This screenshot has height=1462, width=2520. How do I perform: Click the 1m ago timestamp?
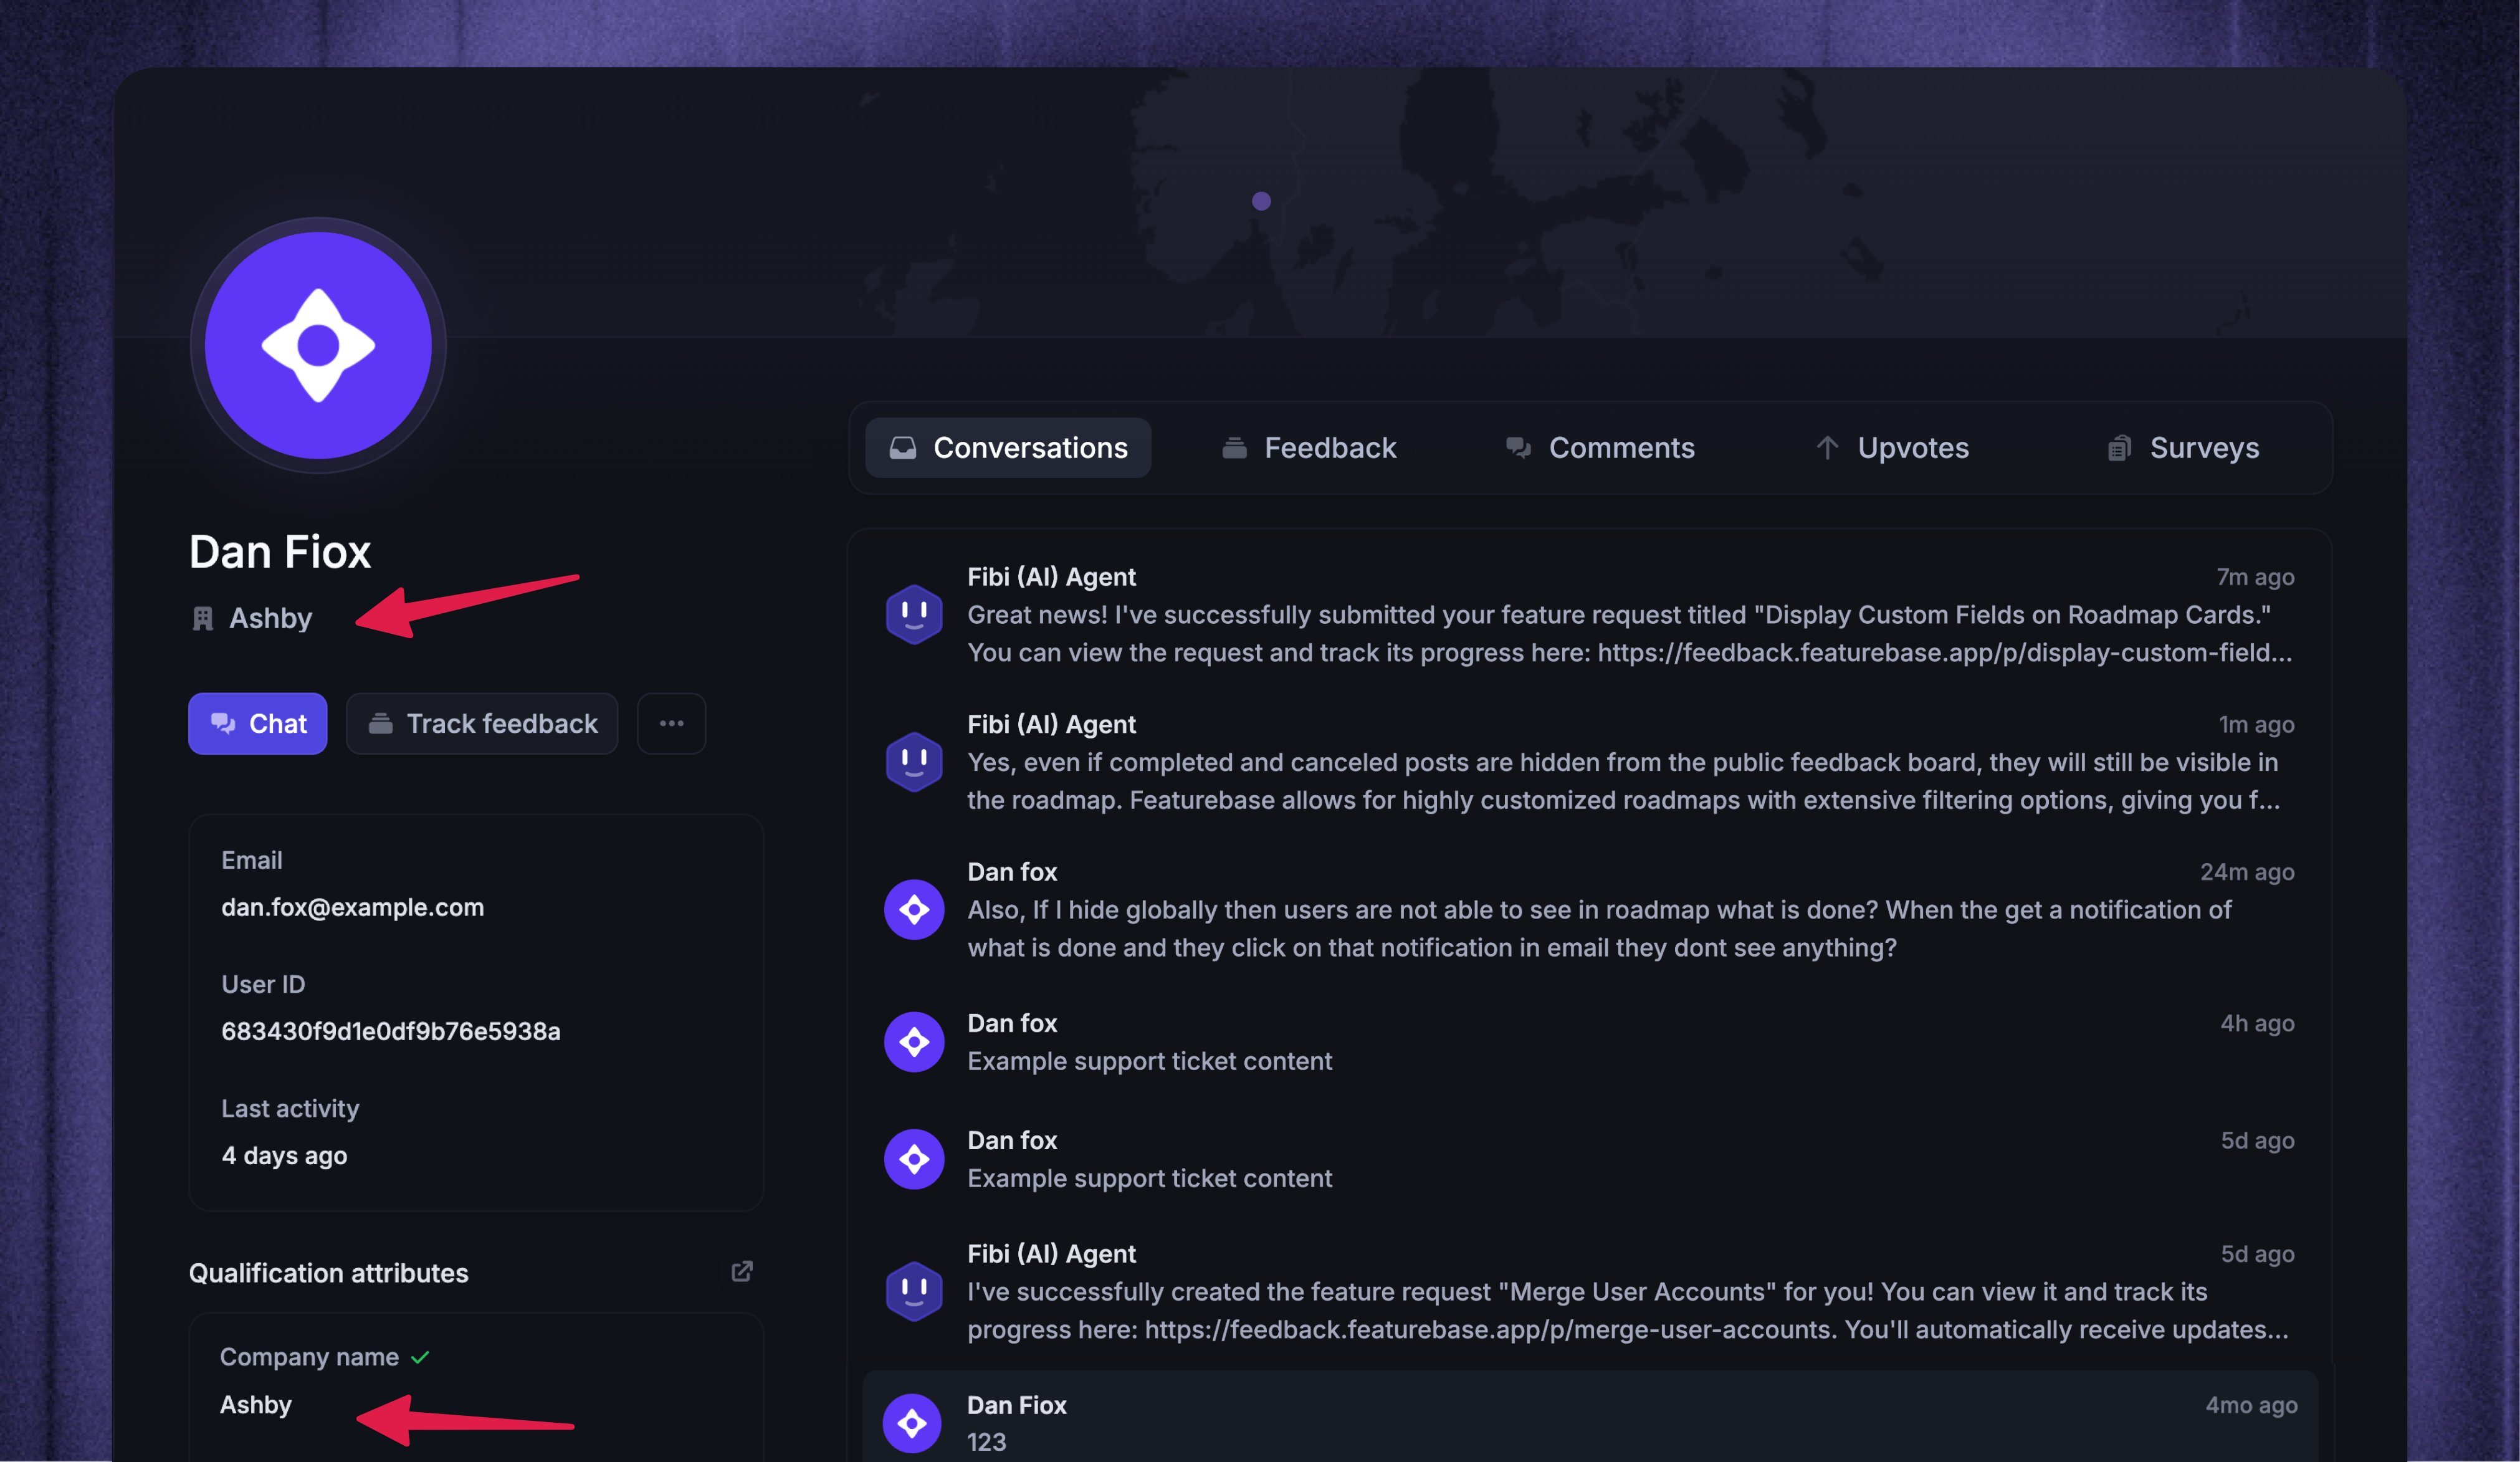(2256, 724)
